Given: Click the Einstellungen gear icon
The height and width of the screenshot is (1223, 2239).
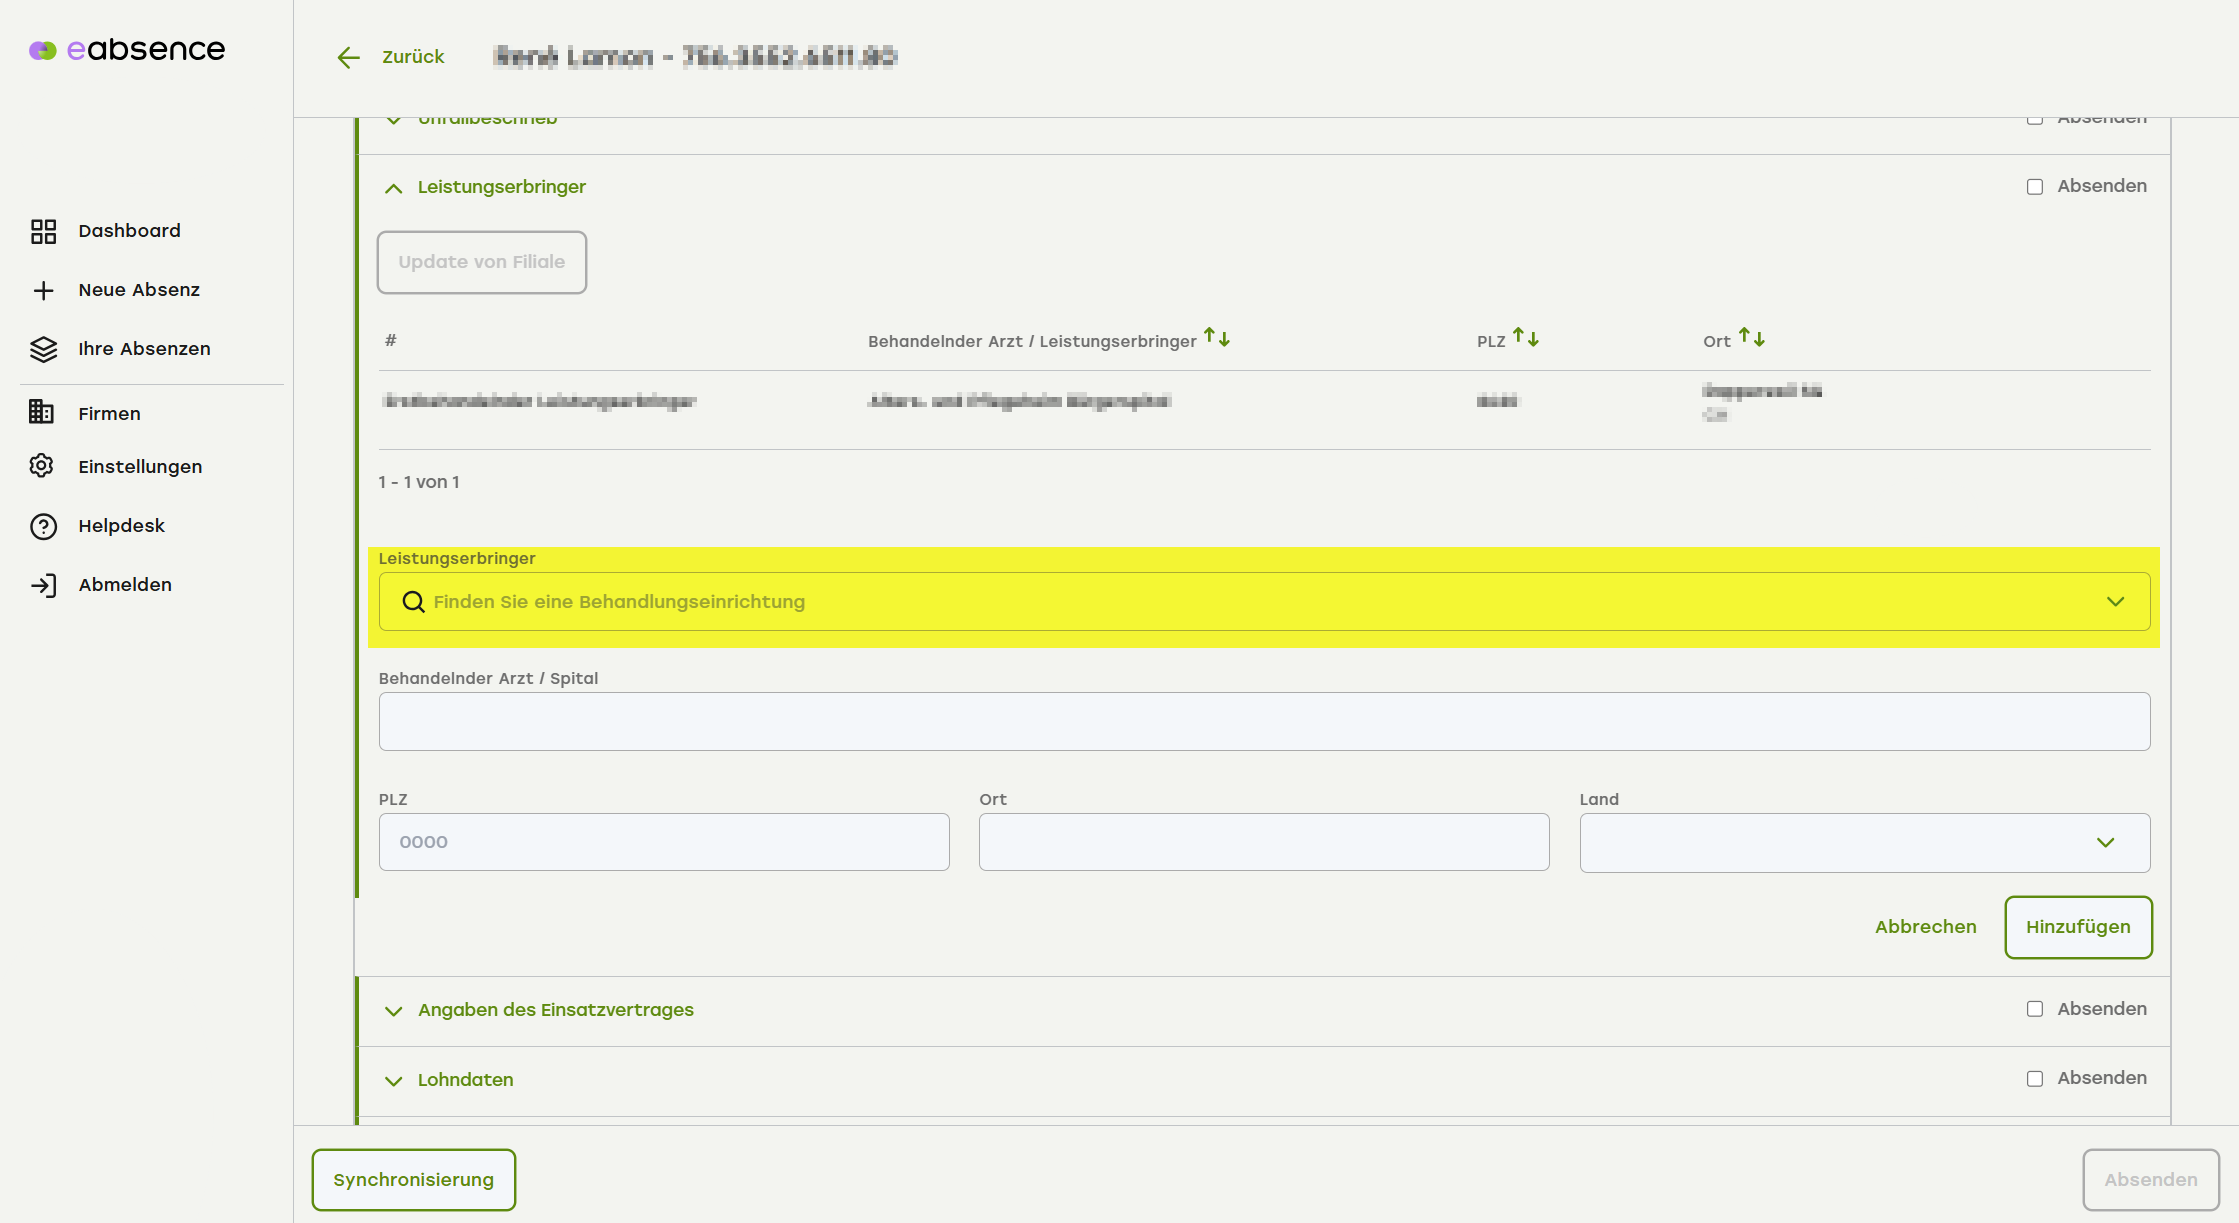Looking at the screenshot, I should 42,466.
